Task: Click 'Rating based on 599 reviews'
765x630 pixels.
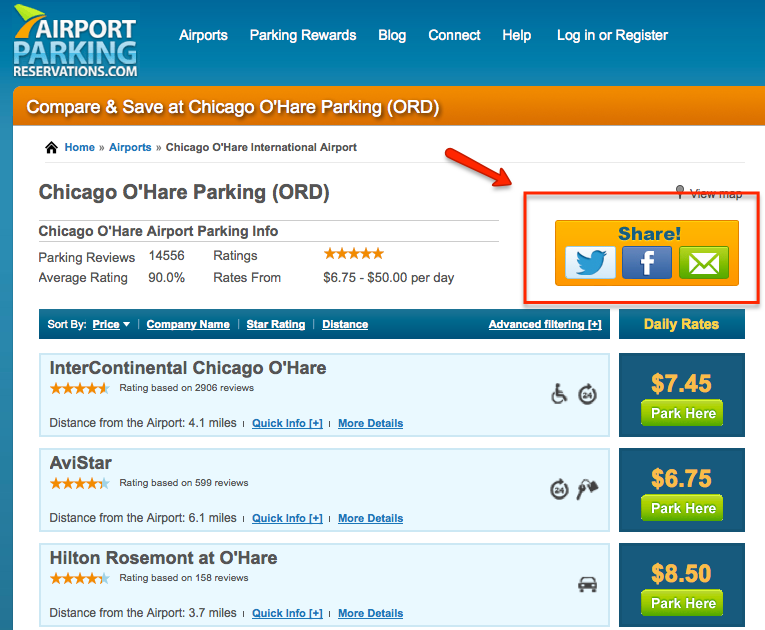Action: (x=184, y=483)
